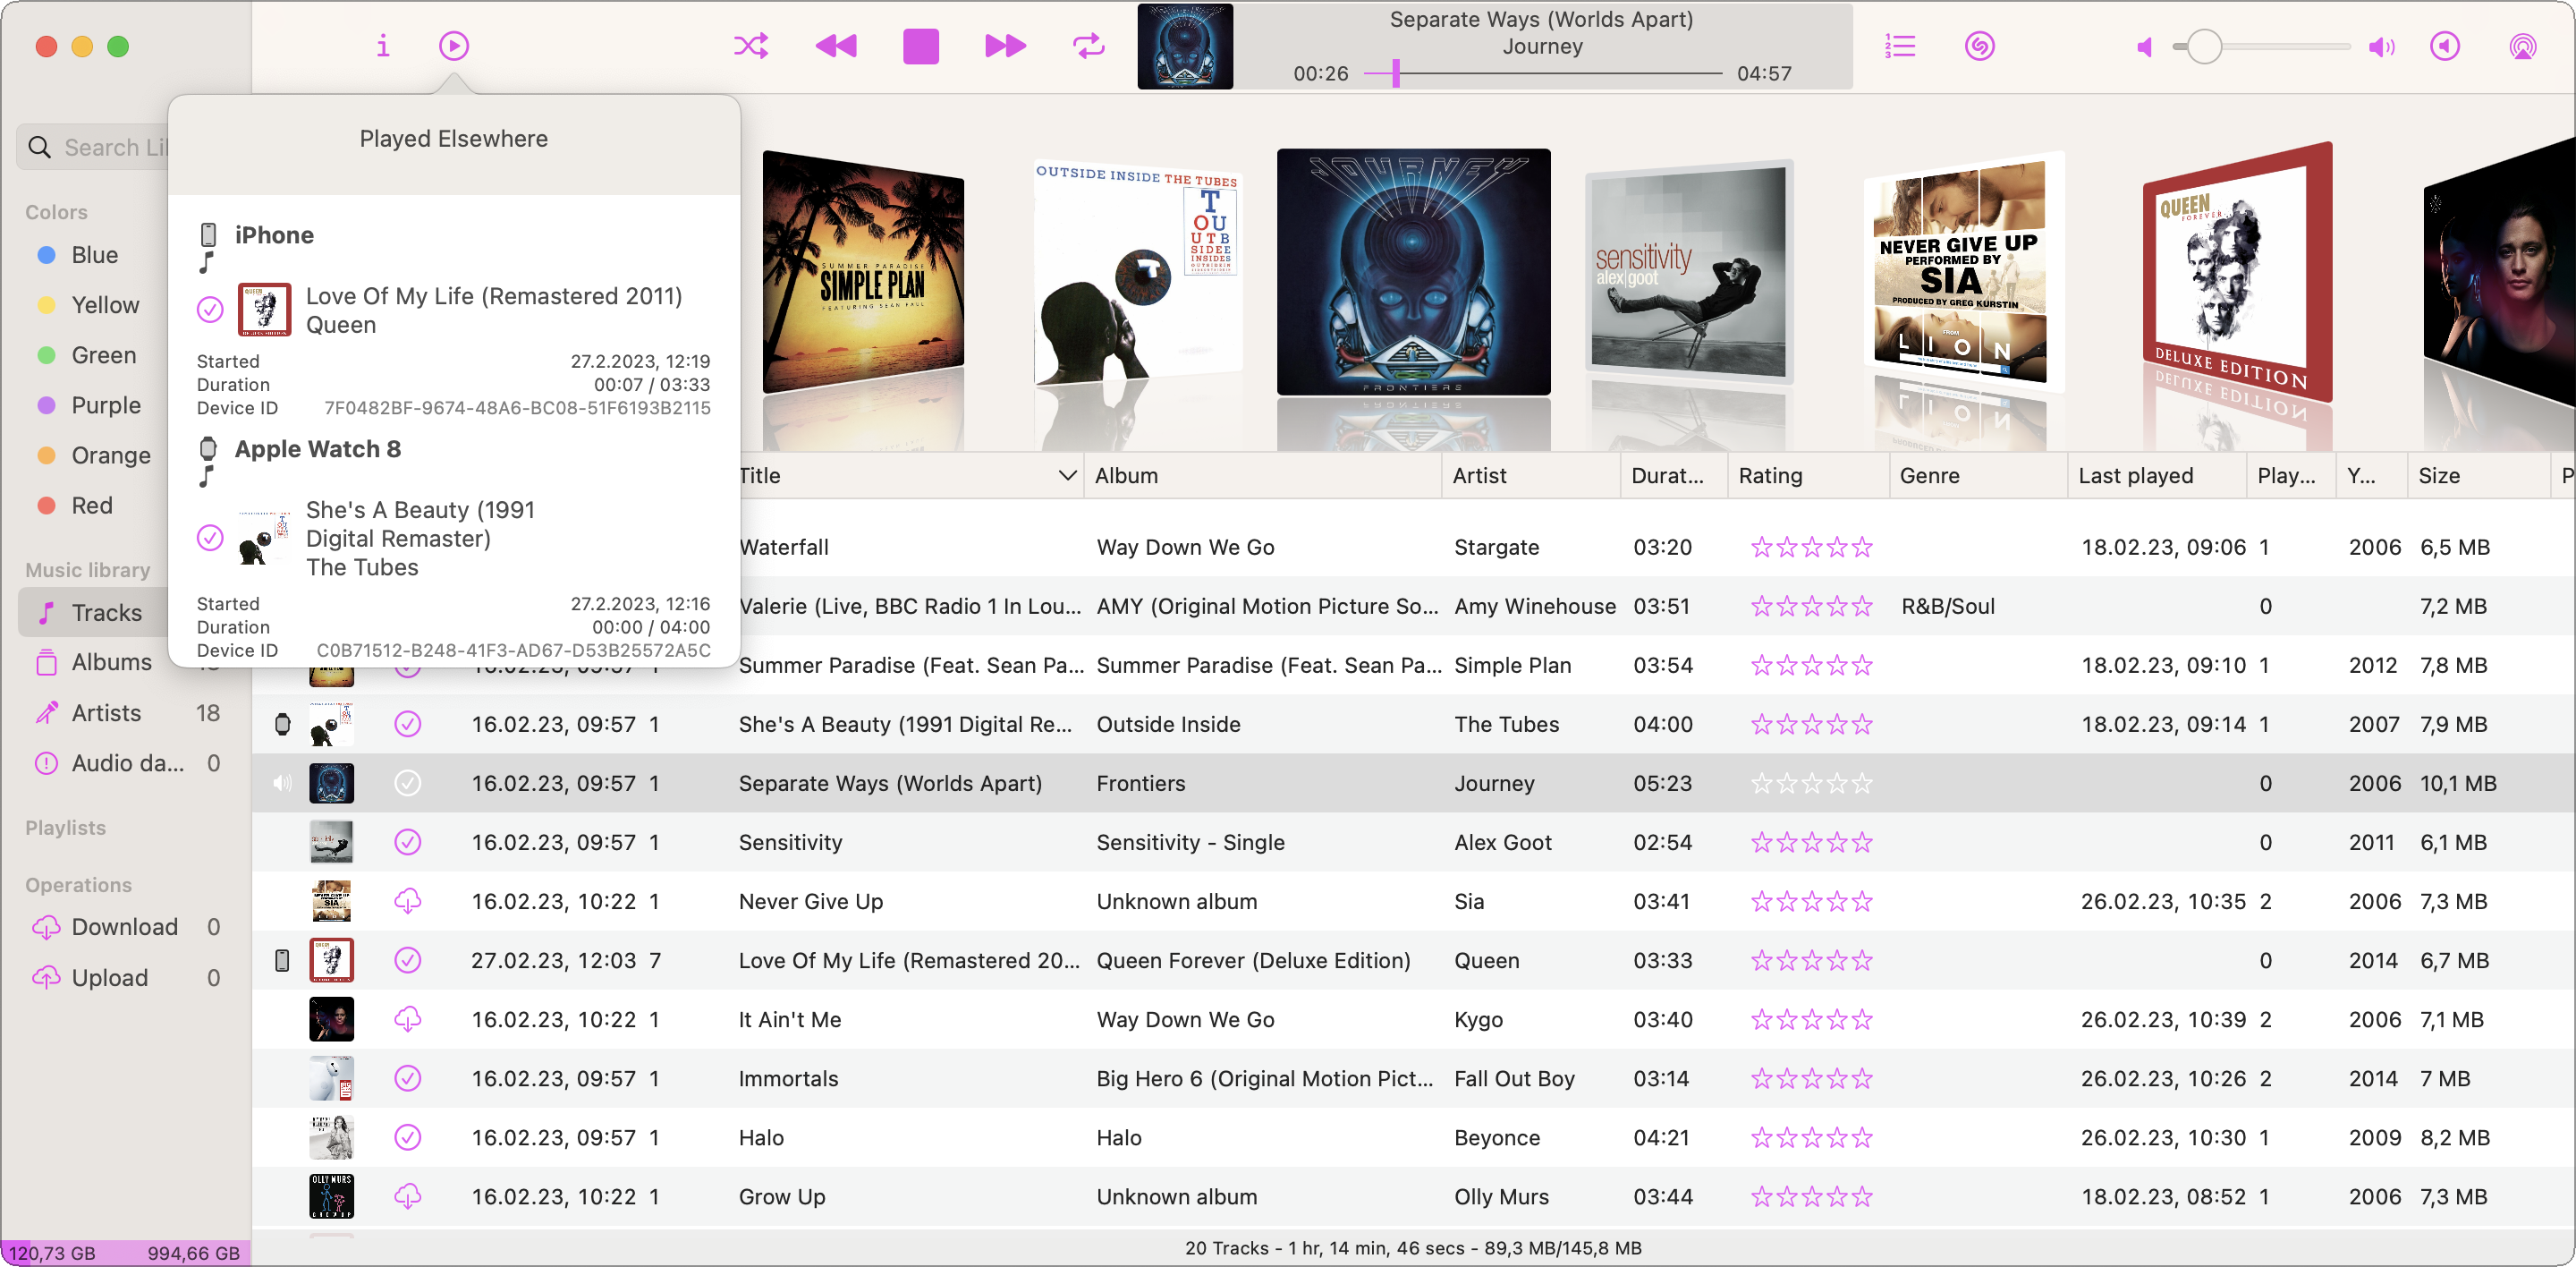
Task: Select Artists in the sidebar
Action: pyautogui.click(x=105, y=713)
